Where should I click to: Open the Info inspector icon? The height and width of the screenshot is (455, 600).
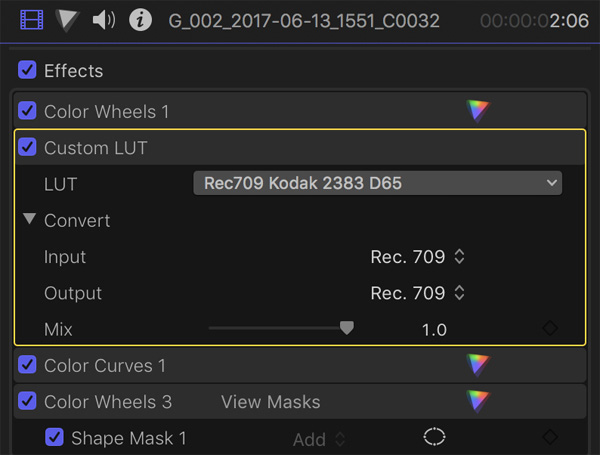pyautogui.click(x=140, y=20)
